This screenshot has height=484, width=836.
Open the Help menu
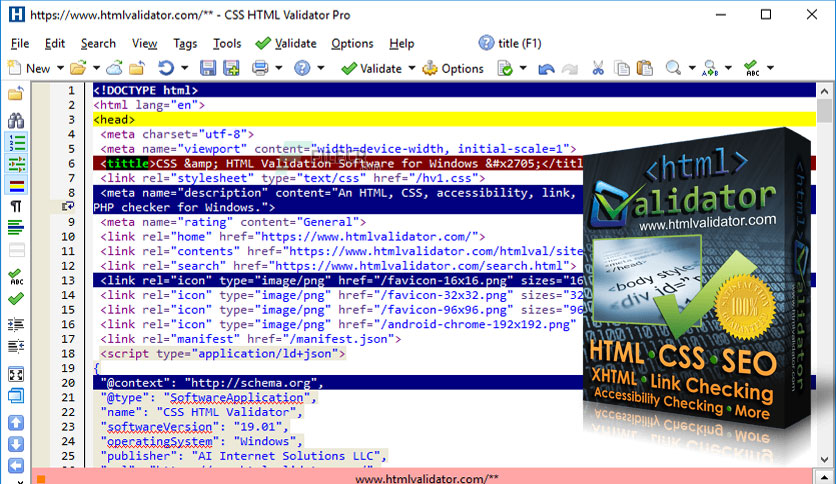(401, 44)
